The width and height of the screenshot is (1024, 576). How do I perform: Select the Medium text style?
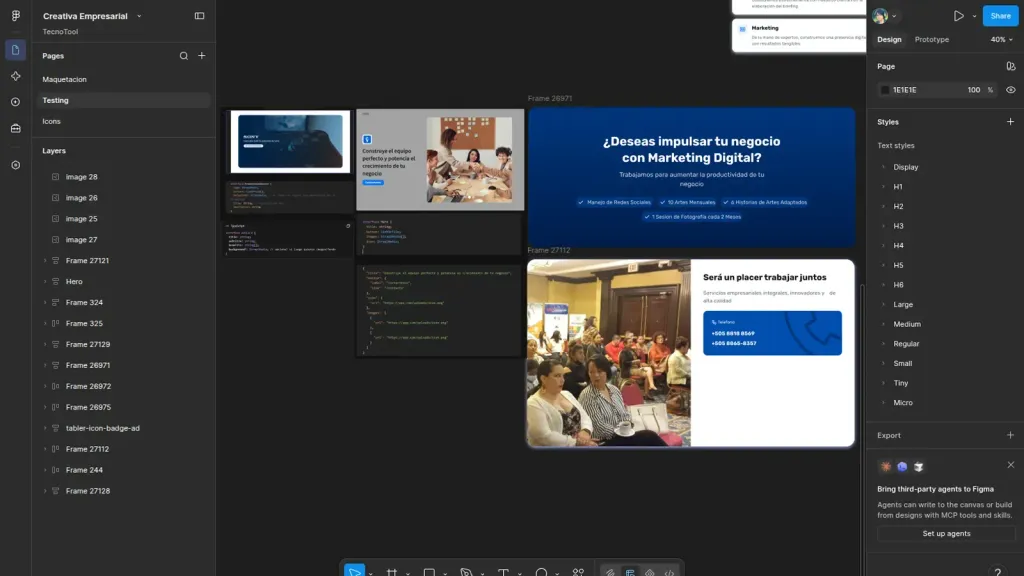pyautogui.click(x=906, y=325)
